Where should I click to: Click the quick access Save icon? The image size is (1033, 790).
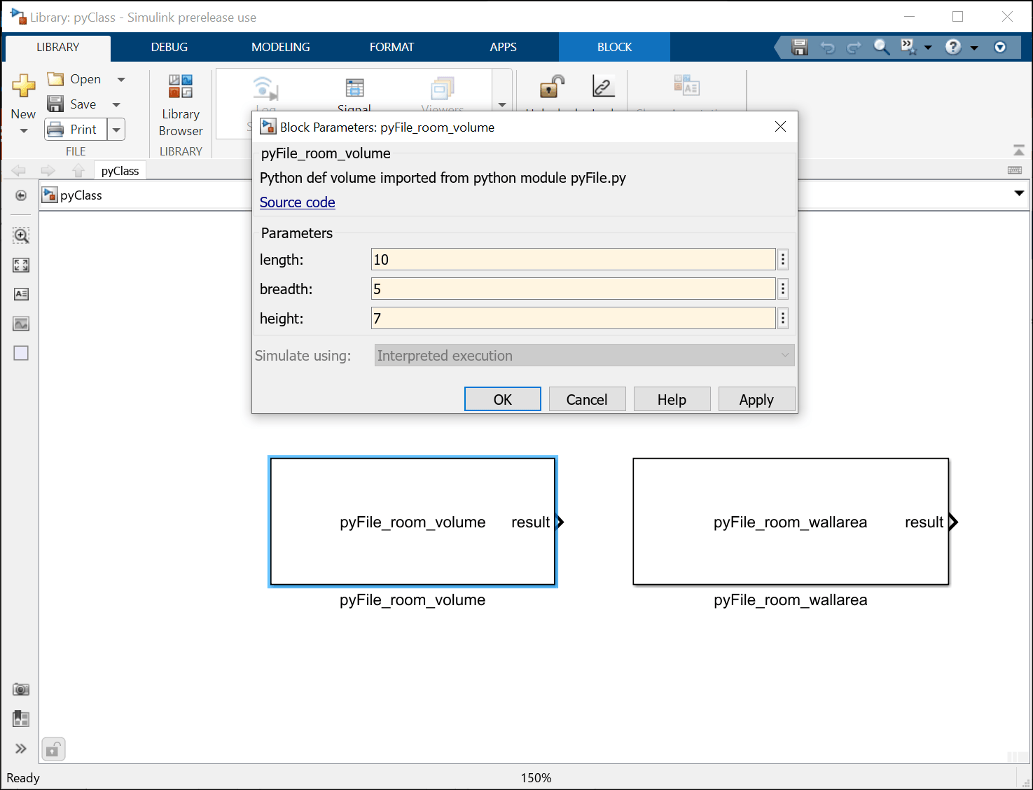[800, 47]
